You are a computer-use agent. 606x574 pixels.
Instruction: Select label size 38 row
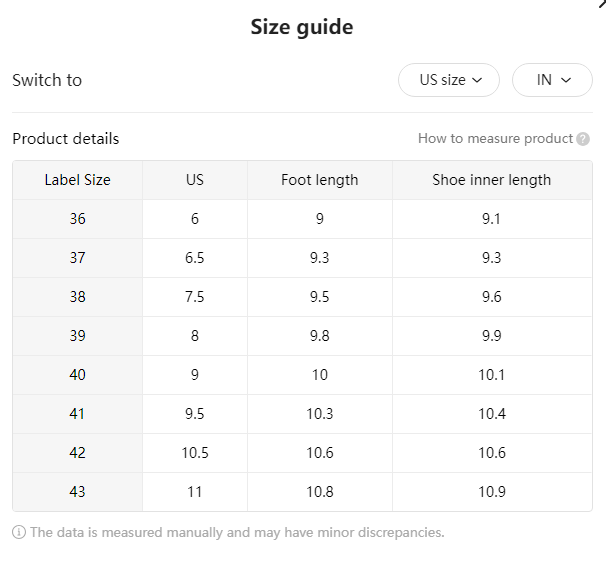302,297
